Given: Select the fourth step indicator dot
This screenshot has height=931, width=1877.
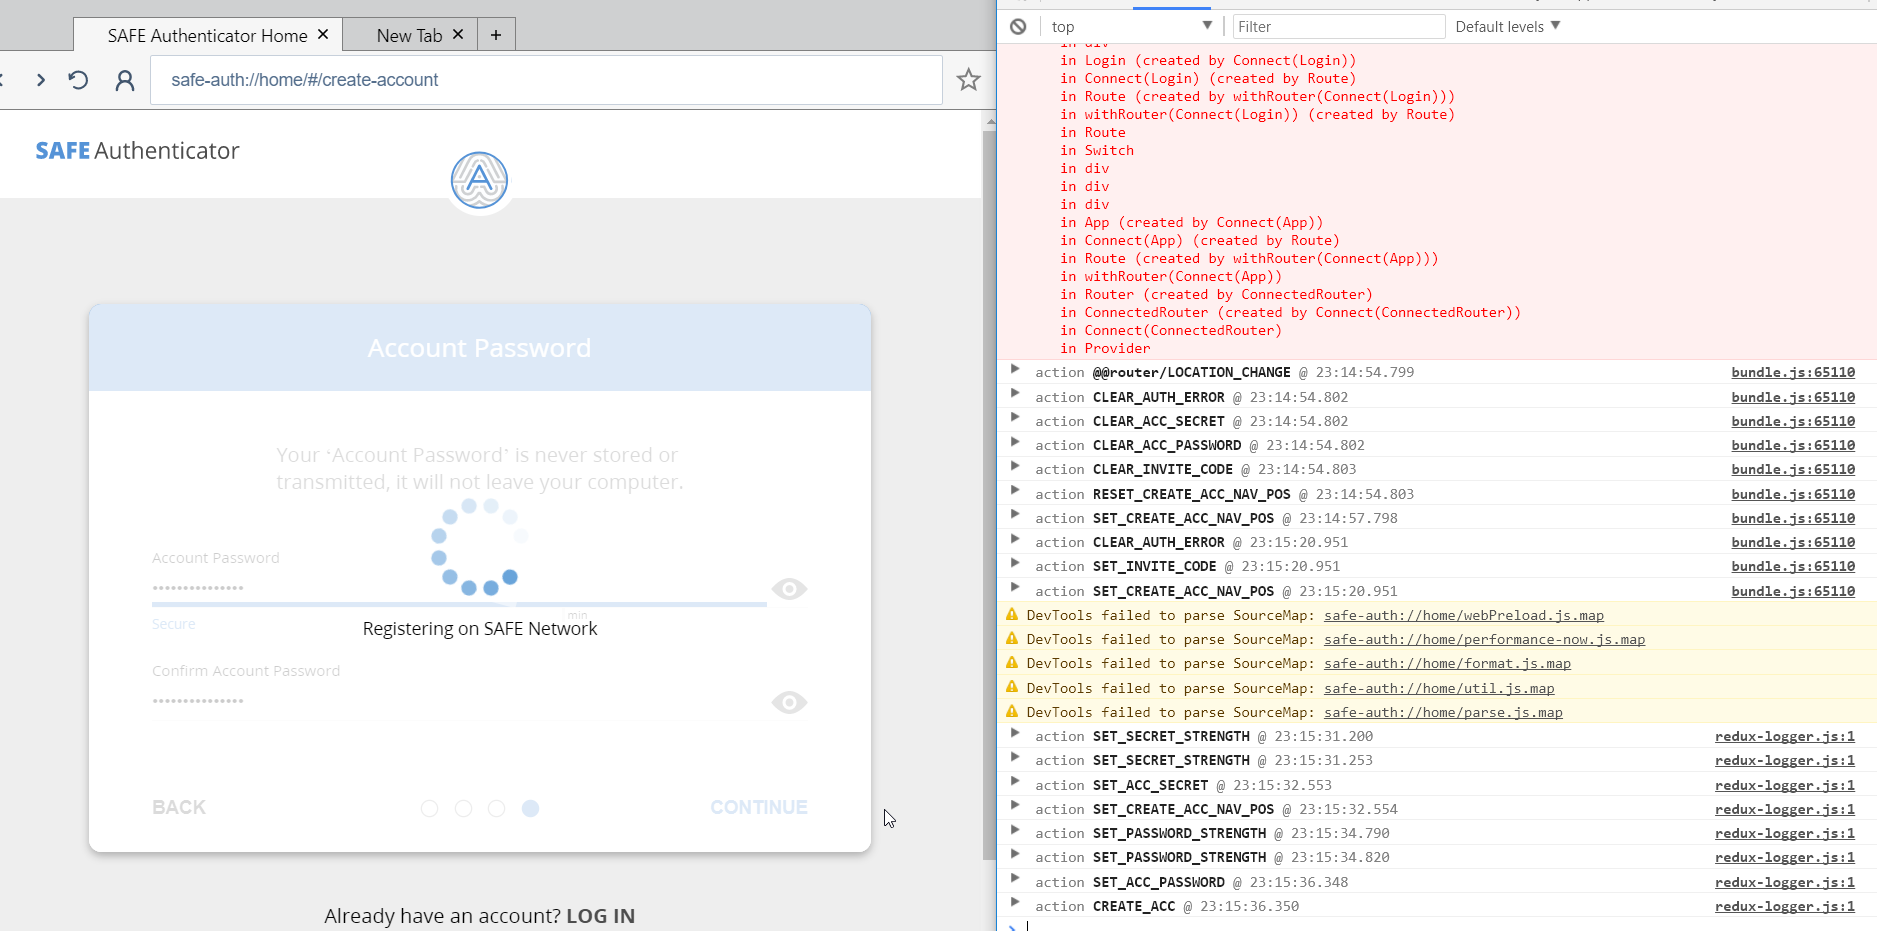Looking at the screenshot, I should 530,808.
